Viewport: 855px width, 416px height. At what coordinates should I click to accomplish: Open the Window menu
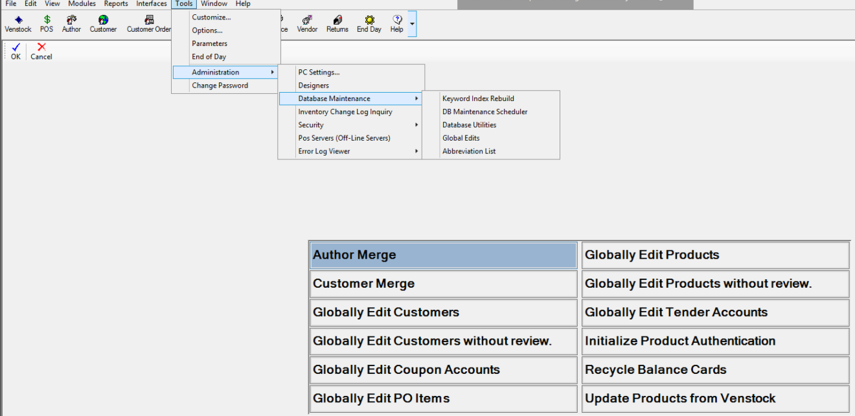pyautogui.click(x=214, y=4)
